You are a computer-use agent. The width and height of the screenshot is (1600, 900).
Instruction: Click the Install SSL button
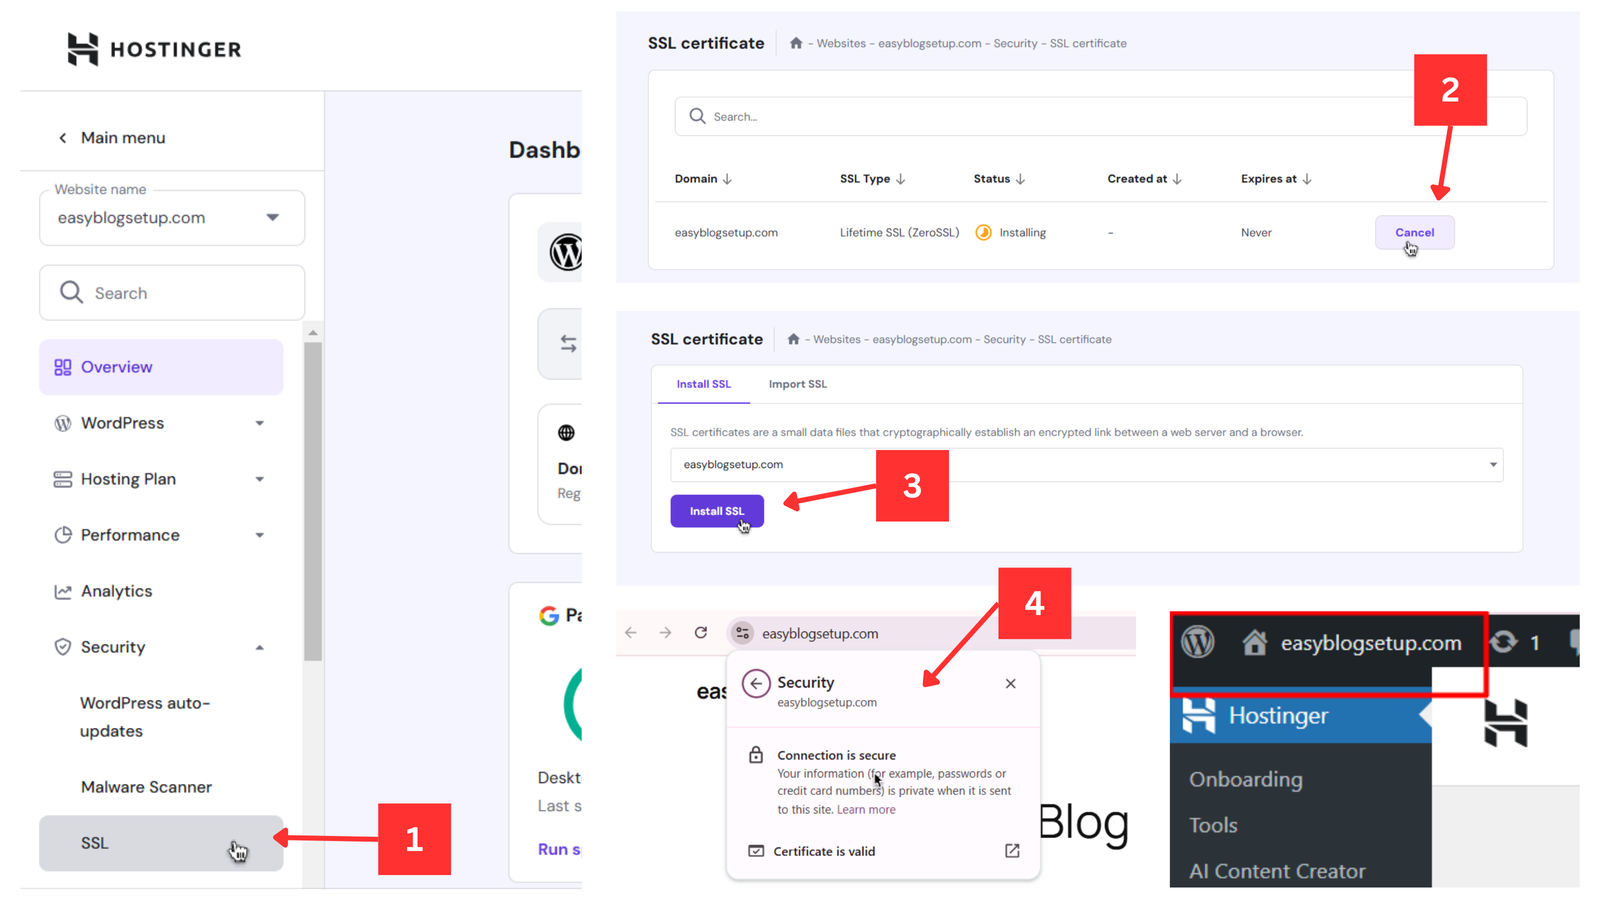click(717, 511)
